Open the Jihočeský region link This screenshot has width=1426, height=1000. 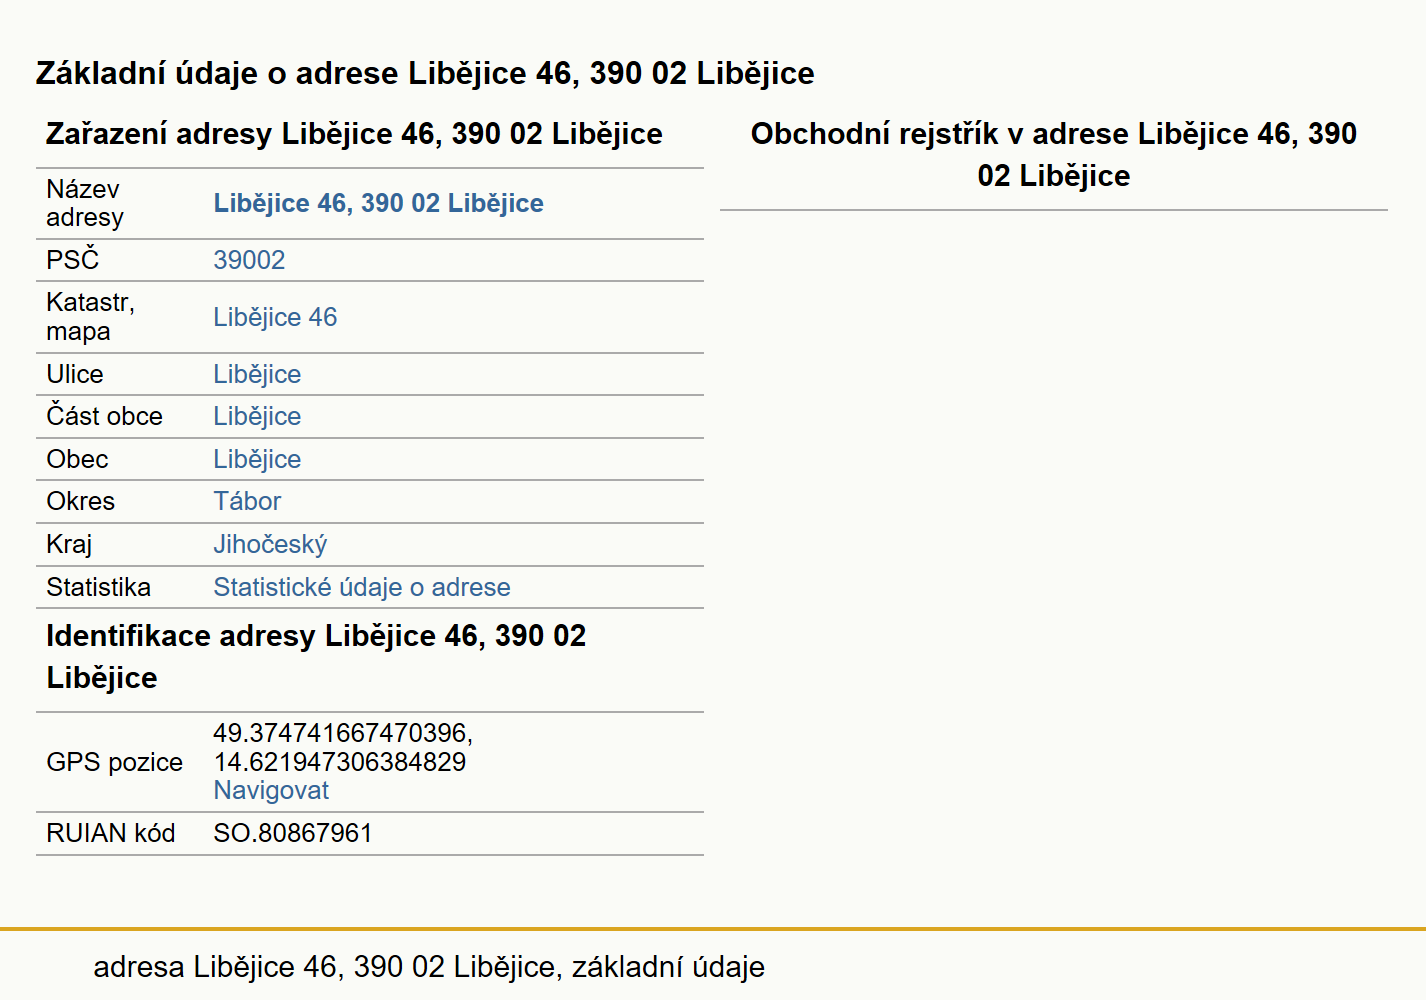tap(270, 544)
